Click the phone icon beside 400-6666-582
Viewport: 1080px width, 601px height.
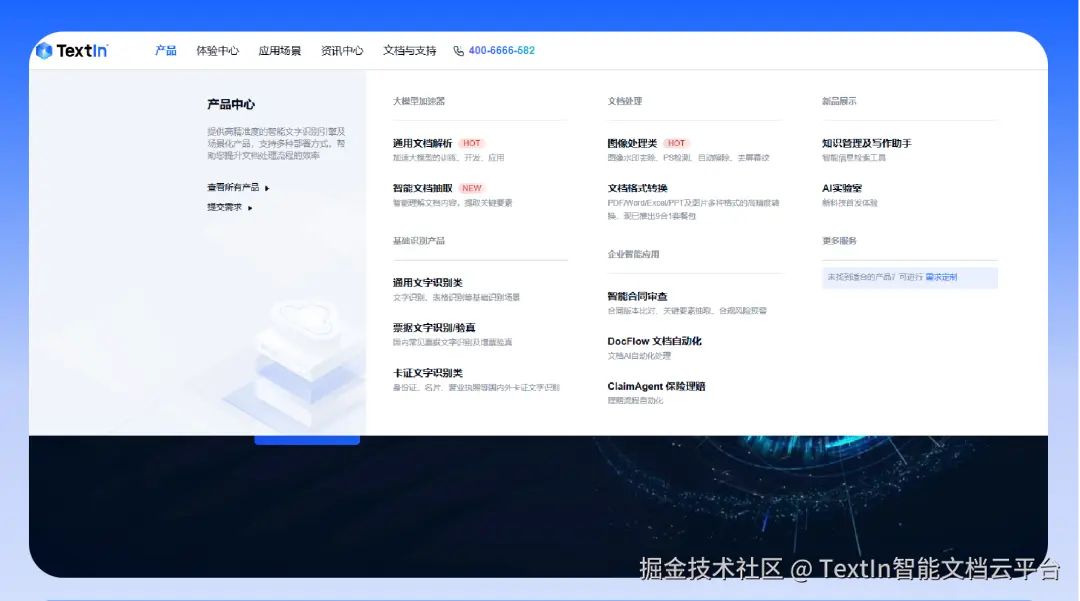point(458,51)
